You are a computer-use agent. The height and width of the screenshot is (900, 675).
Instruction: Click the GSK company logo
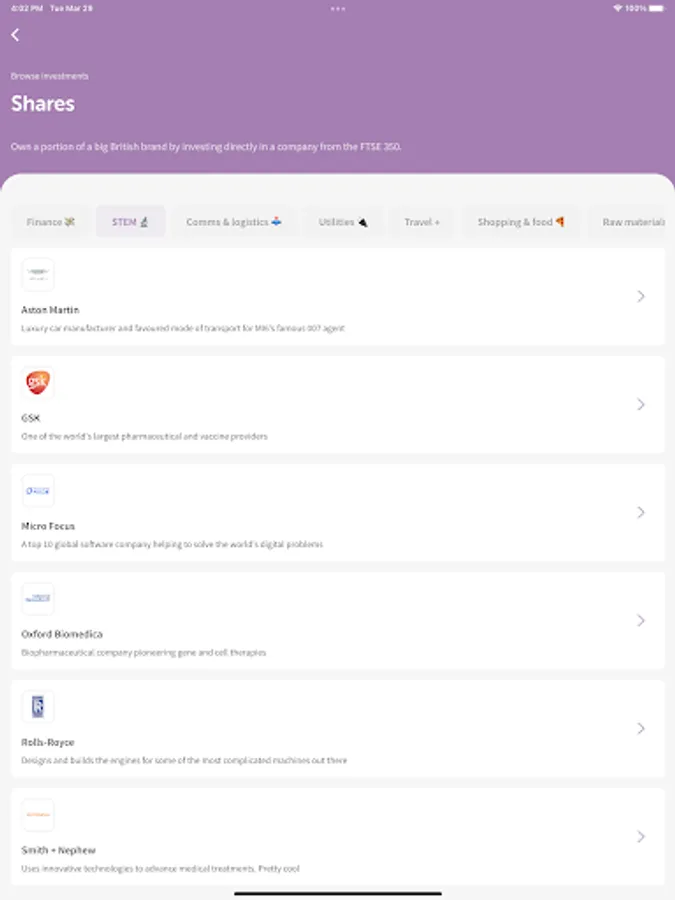(38, 382)
